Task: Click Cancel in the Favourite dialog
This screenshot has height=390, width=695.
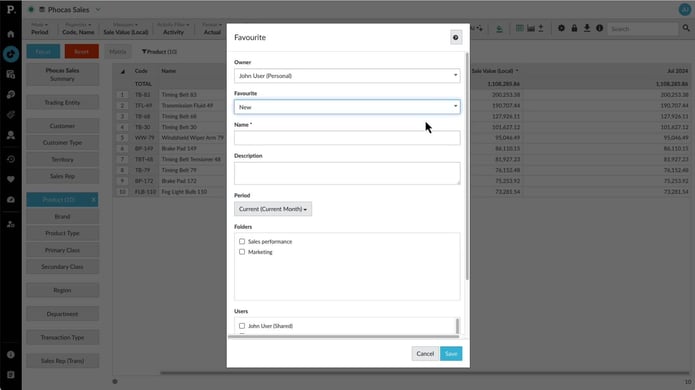Action: pos(425,354)
